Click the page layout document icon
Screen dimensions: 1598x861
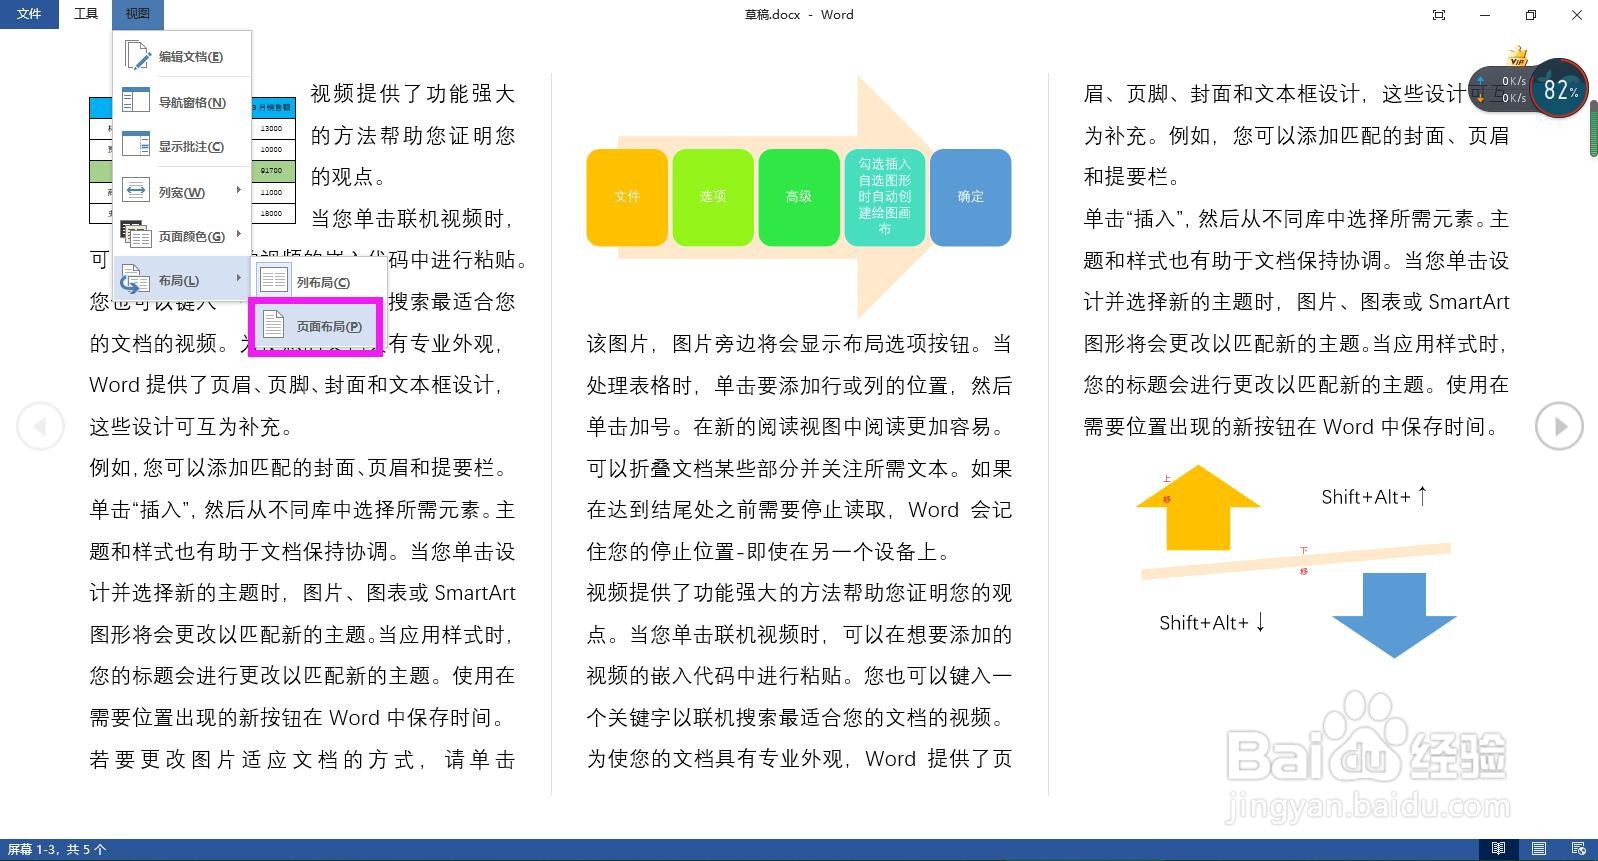pyautogui.click(x=273, y=325)
